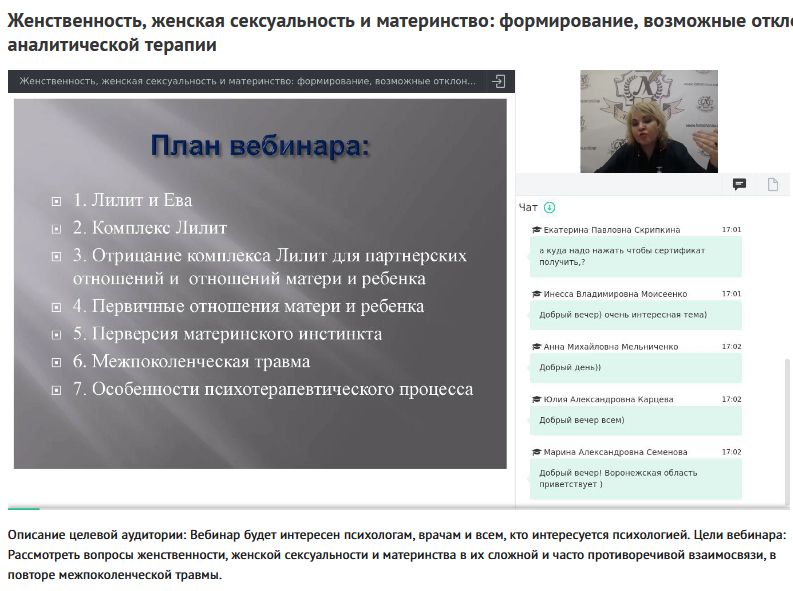This screenshot has width=793, height=591.
Task: Select the name Екатерина Павловна Скрипкина in chat
Action: tap(611, 229)
